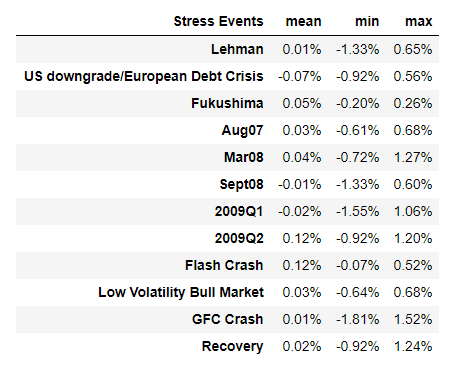Select the Recovery row label
The height and width of the screenshot is (370, 465).
[232, 346]
